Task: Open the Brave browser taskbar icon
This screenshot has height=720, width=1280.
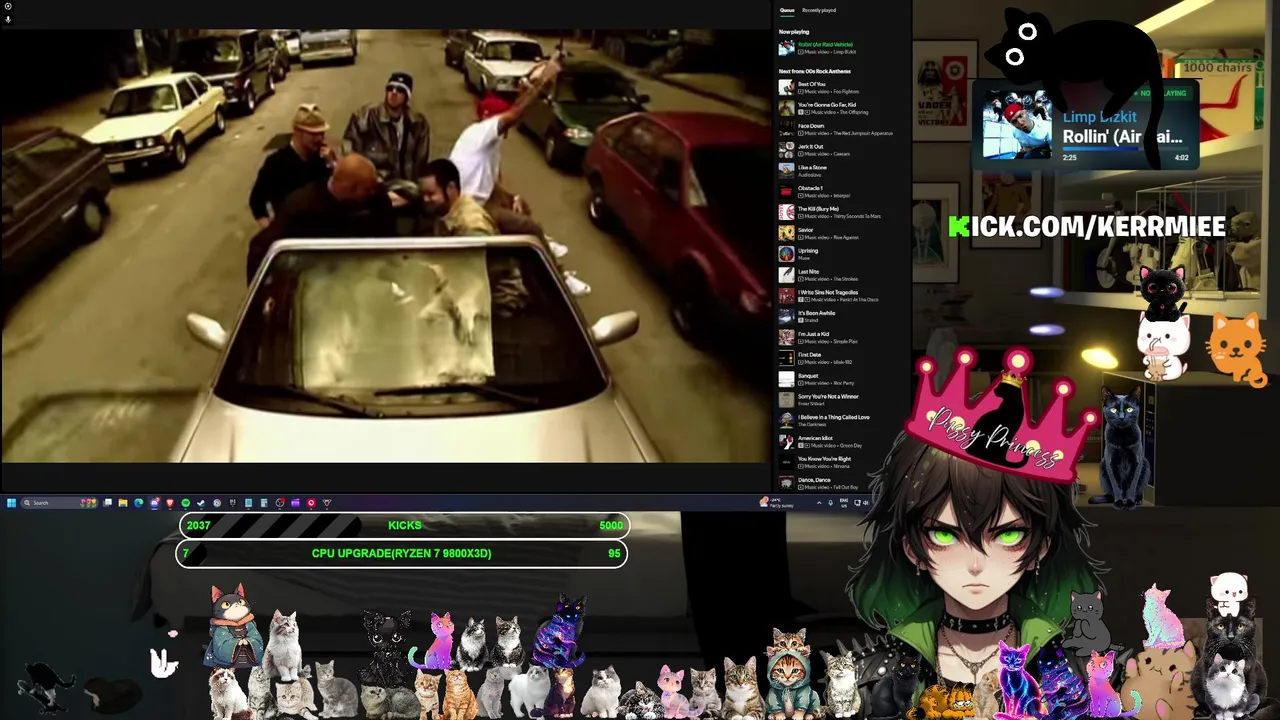Action: point(170,503)
